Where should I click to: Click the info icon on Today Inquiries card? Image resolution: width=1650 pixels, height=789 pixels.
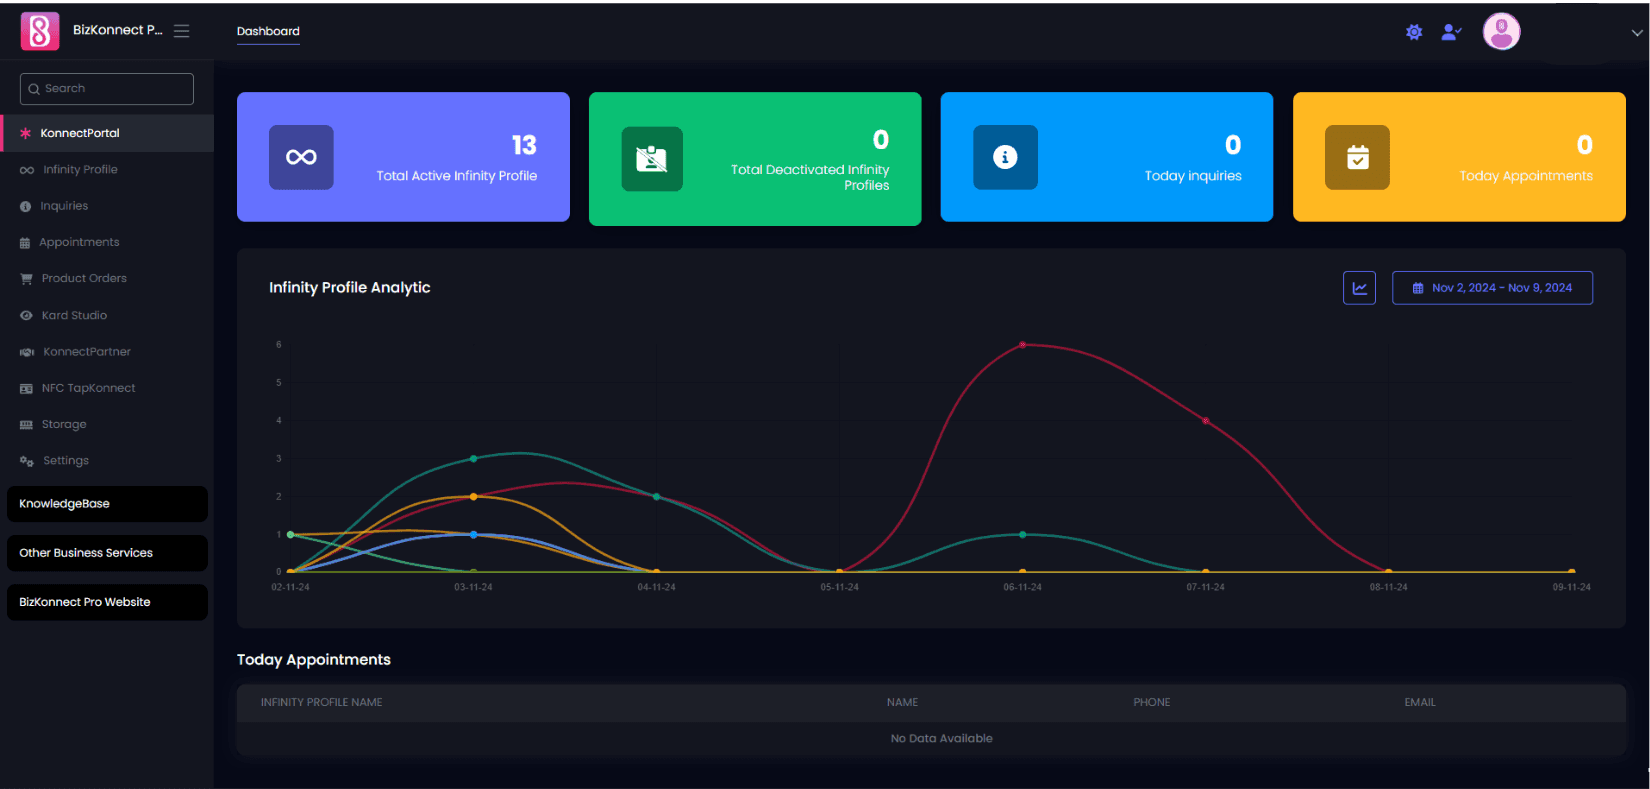1005,157
